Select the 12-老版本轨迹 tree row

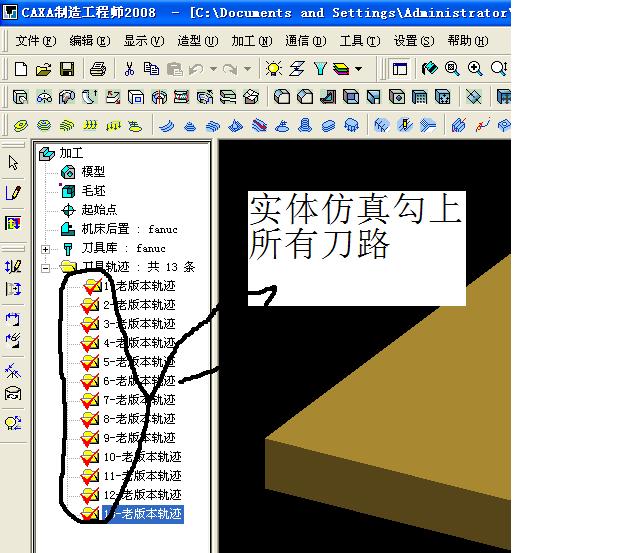pyautogui.click(x=142, y=495)
